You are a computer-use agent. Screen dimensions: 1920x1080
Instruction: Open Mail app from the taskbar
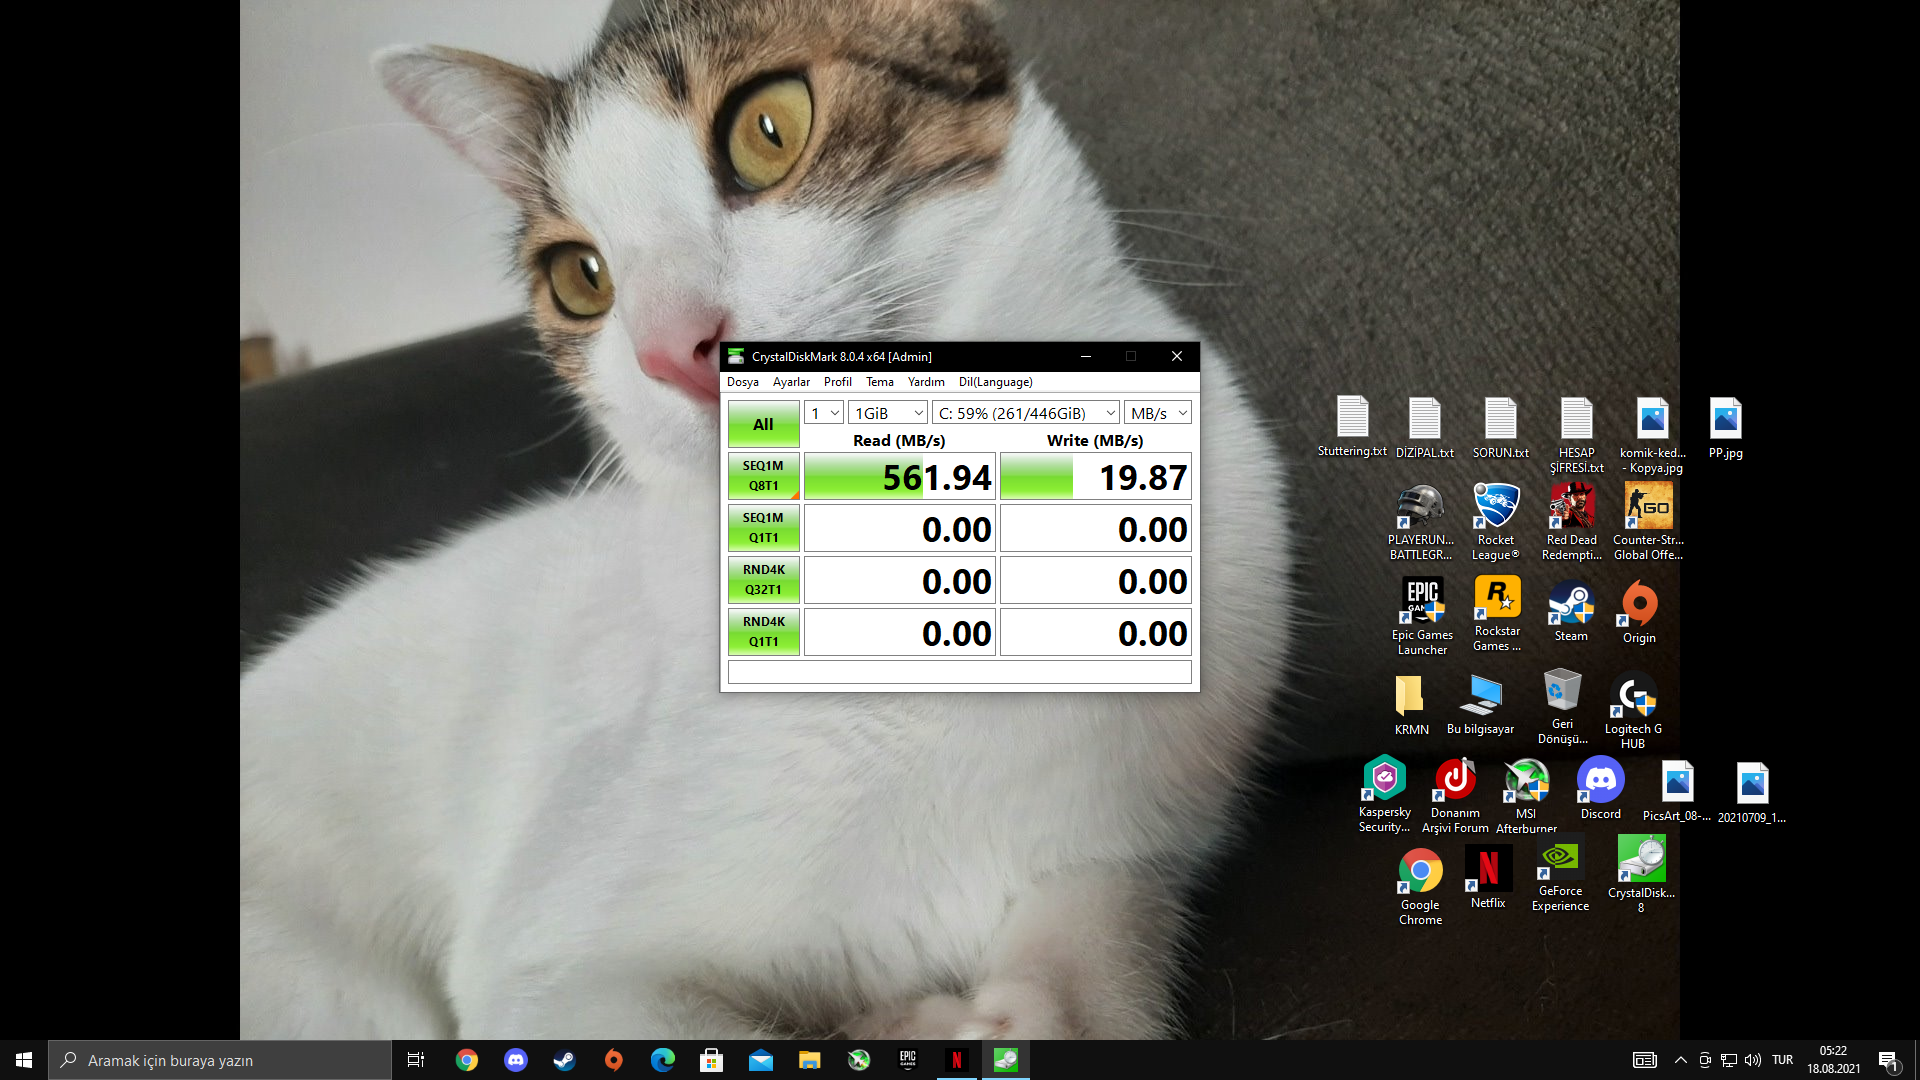760,1060
